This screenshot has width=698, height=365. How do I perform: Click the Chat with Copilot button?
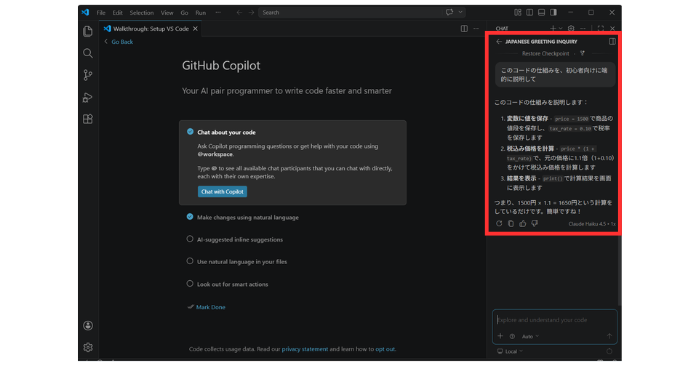(x=222, y=191)
